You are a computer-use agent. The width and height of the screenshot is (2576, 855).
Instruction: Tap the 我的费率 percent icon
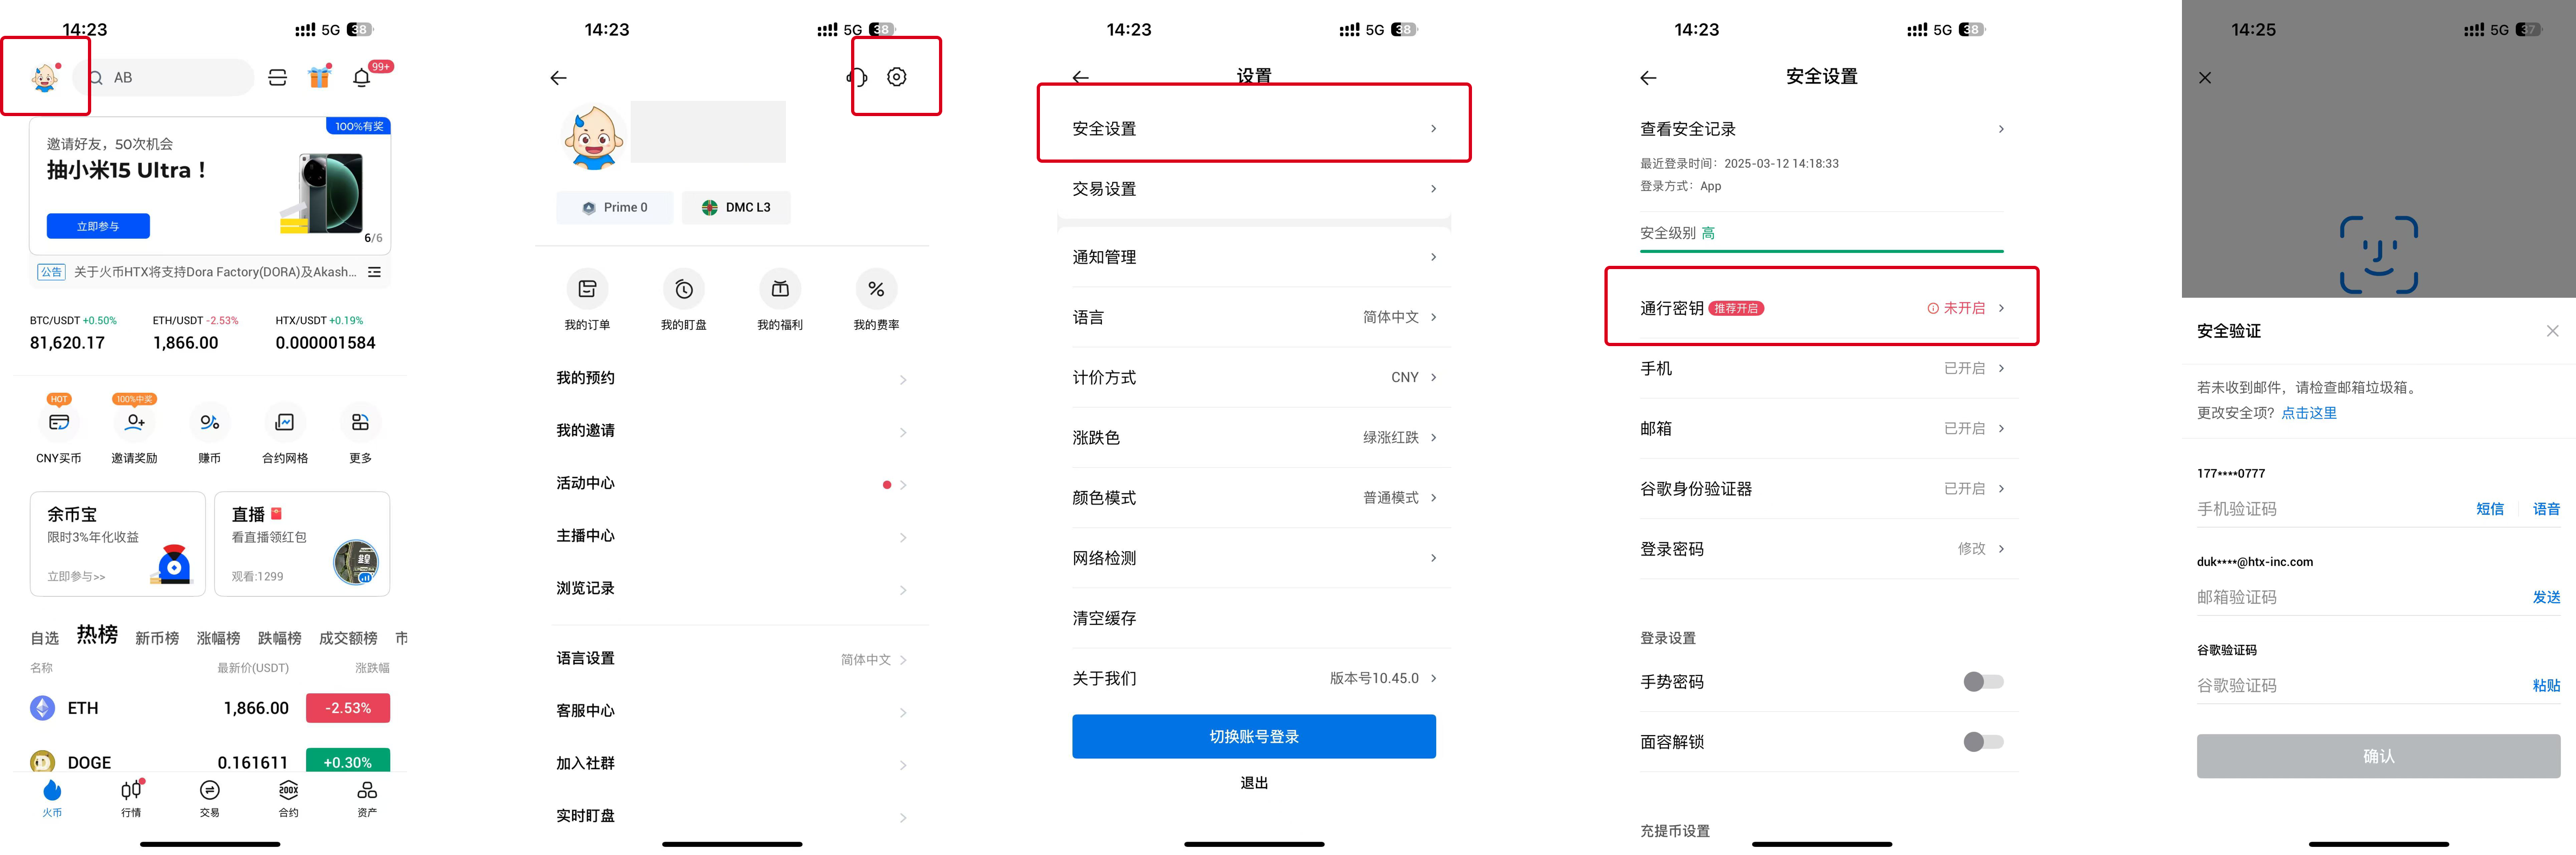pos(876,290)
